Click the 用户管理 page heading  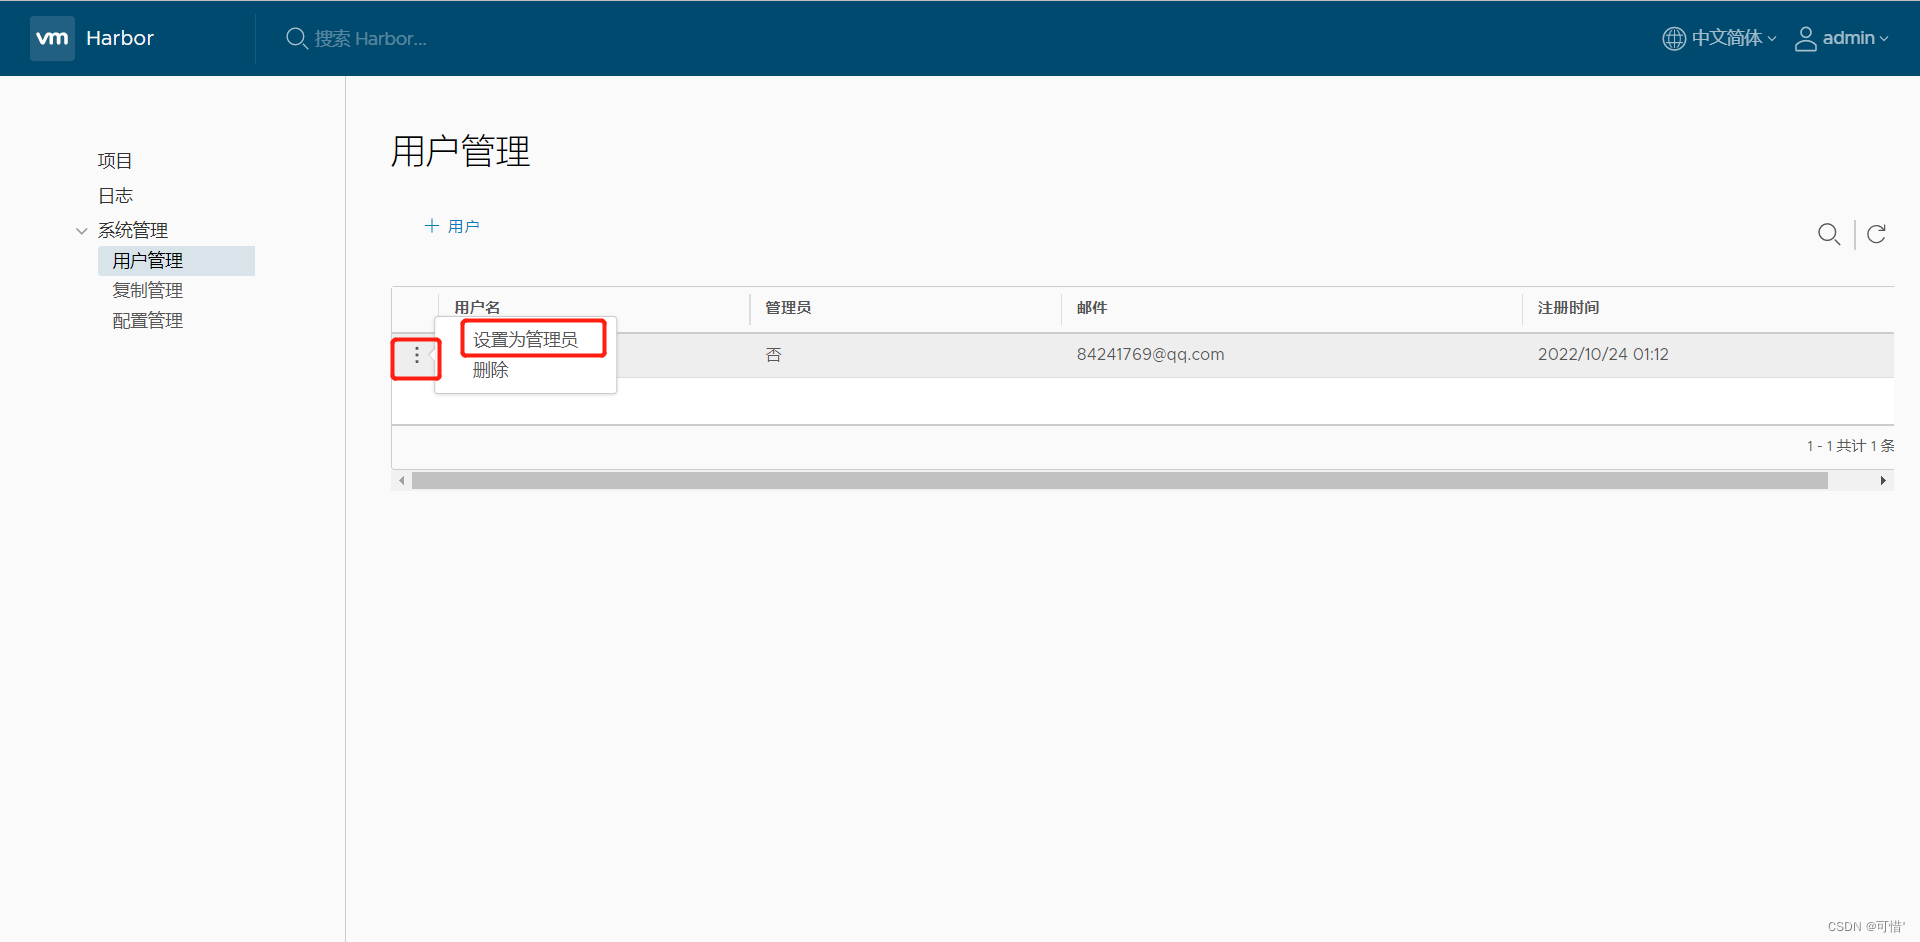pyautogui.click(x=460, y=152)
